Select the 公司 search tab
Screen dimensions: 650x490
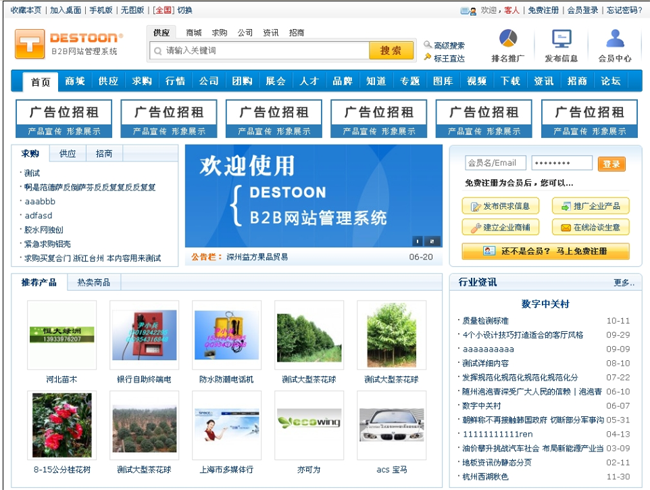click(245, 33)
